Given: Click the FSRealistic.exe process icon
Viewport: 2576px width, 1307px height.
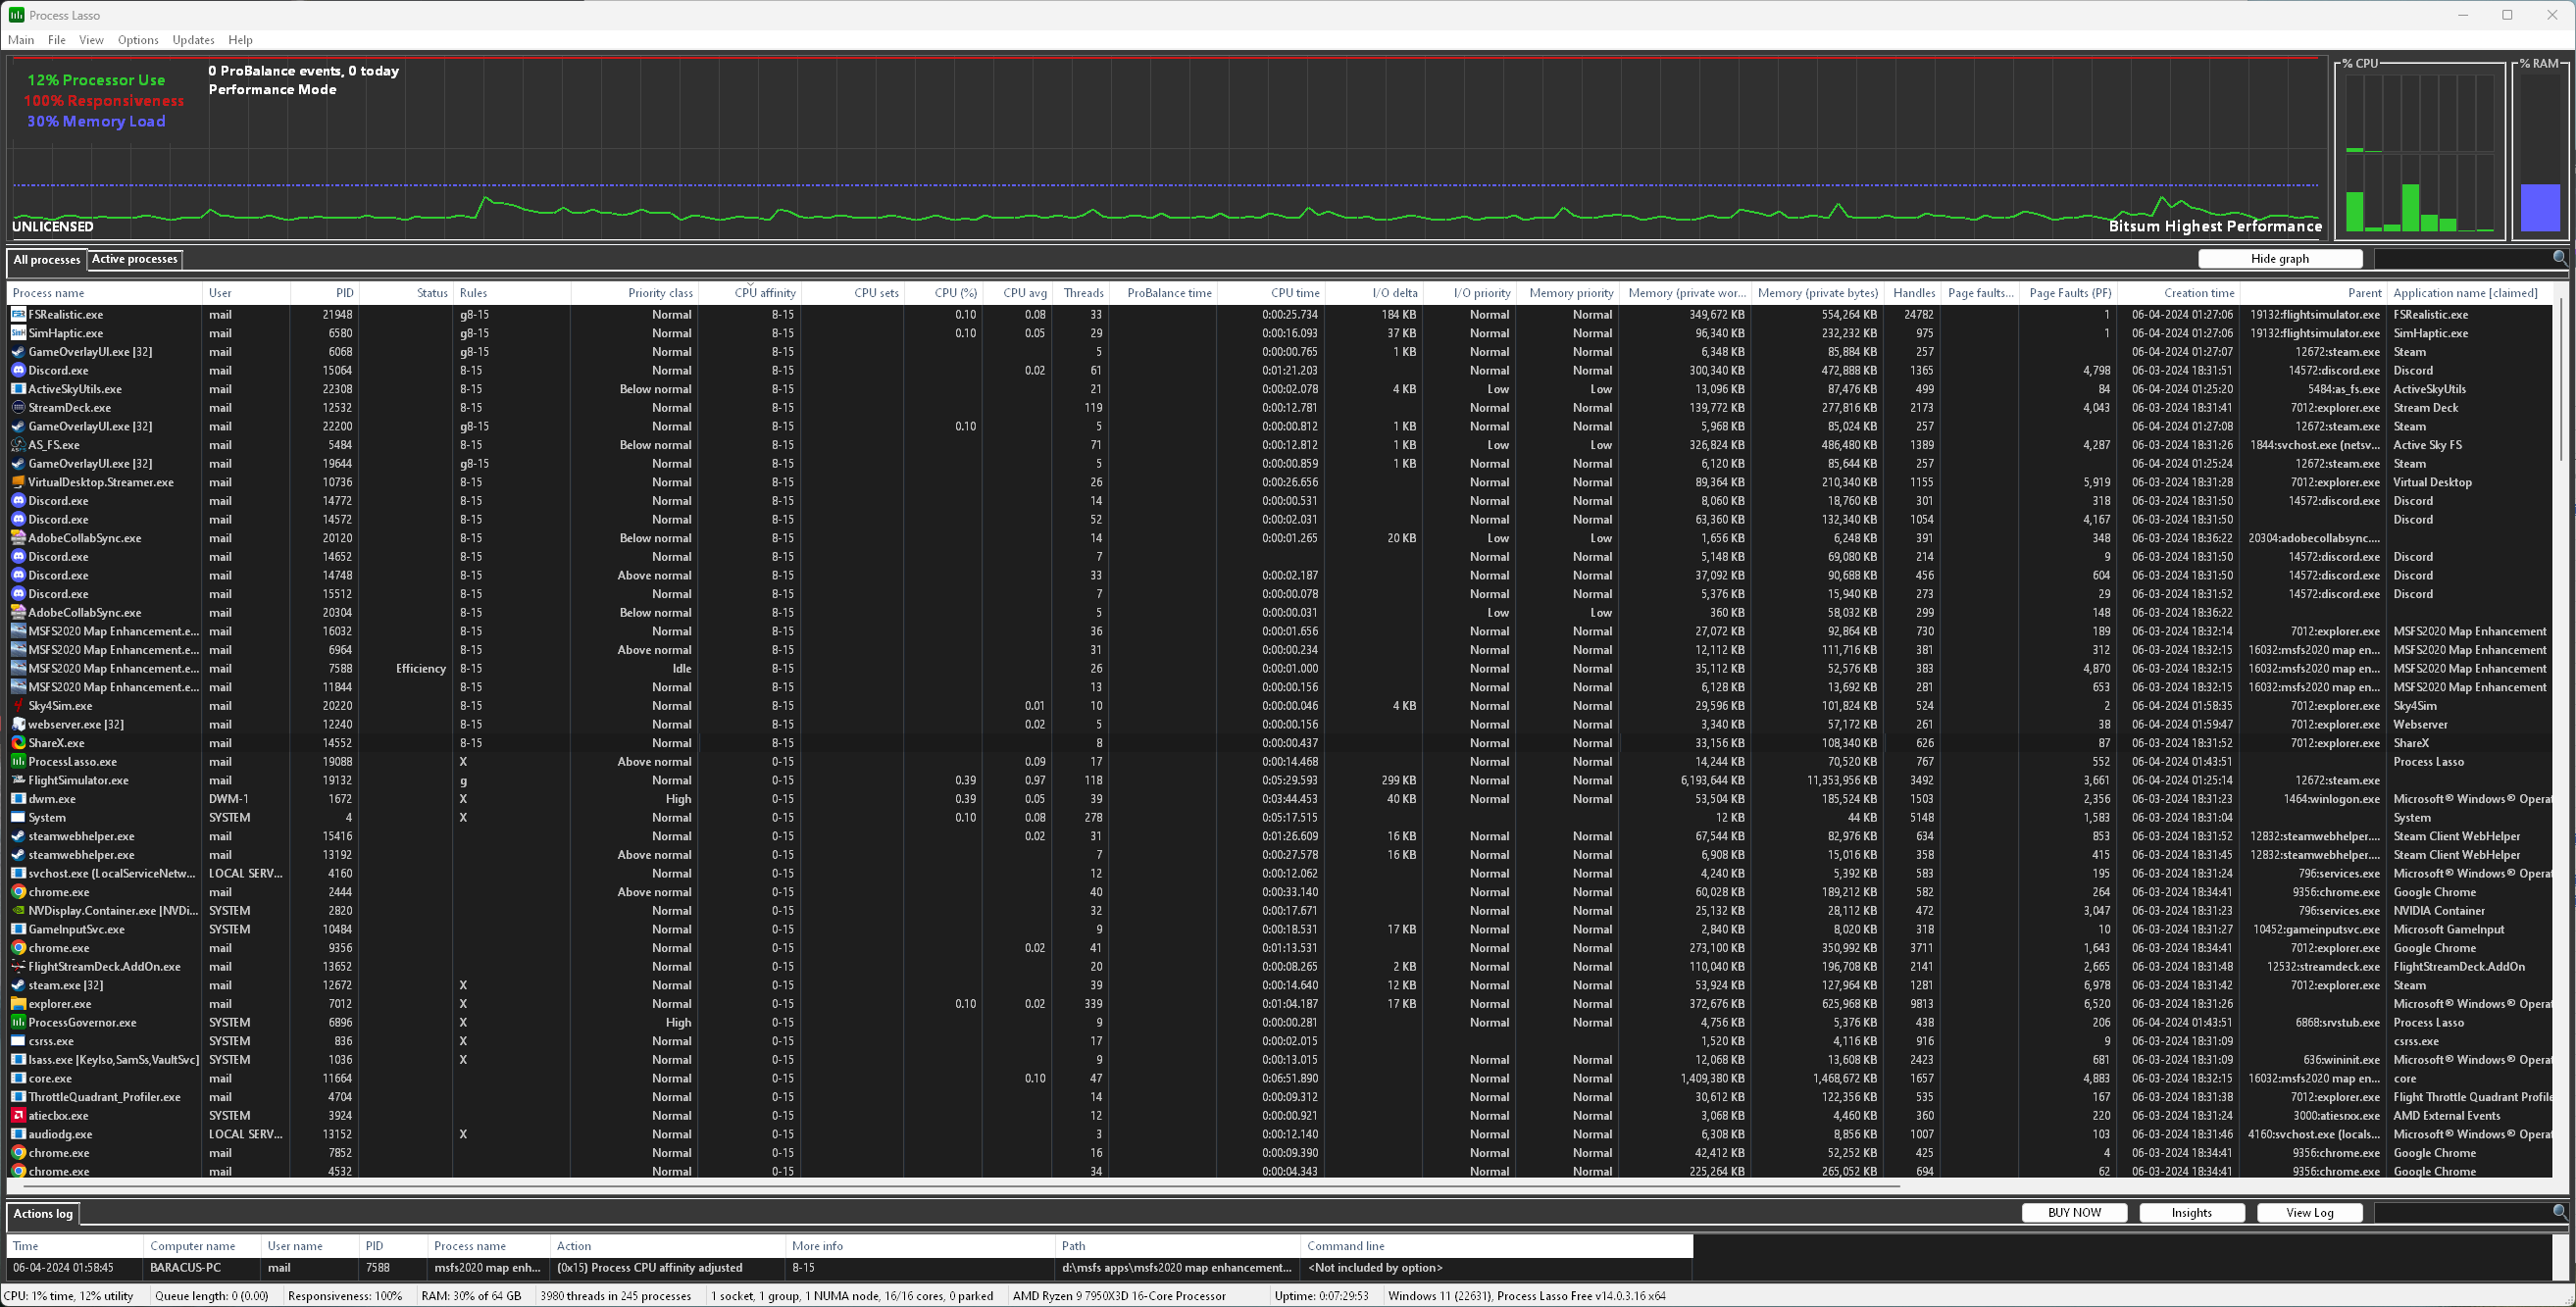Looking at the screenshot, I should click(x=18, y=314).
